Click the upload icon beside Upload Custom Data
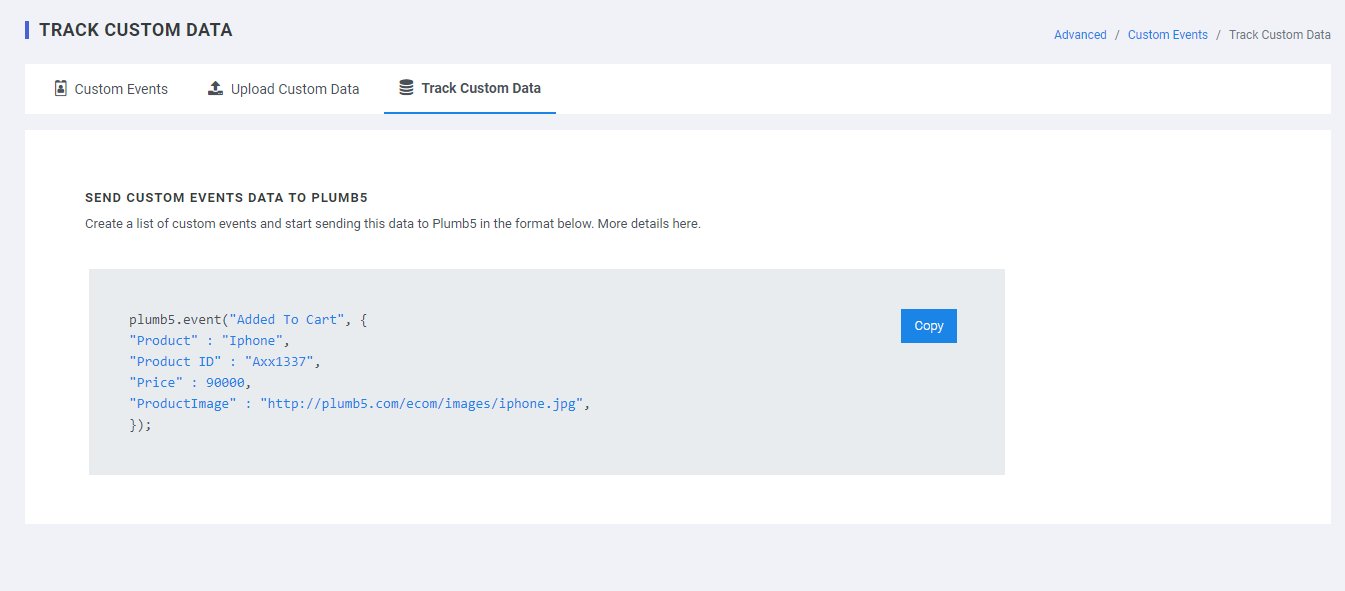The width and height of the screenshot is (1345, 591). coord(215,88)
